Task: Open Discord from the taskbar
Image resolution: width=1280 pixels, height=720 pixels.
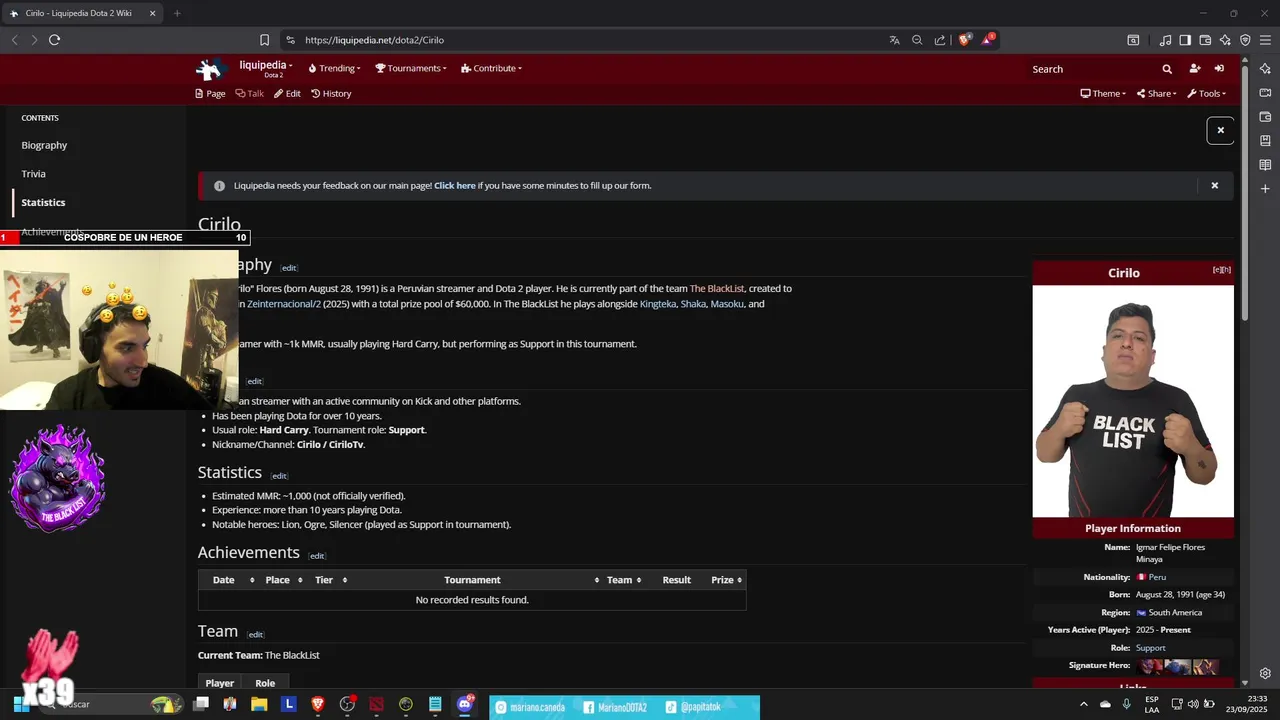Action: [x=464, y=704]
